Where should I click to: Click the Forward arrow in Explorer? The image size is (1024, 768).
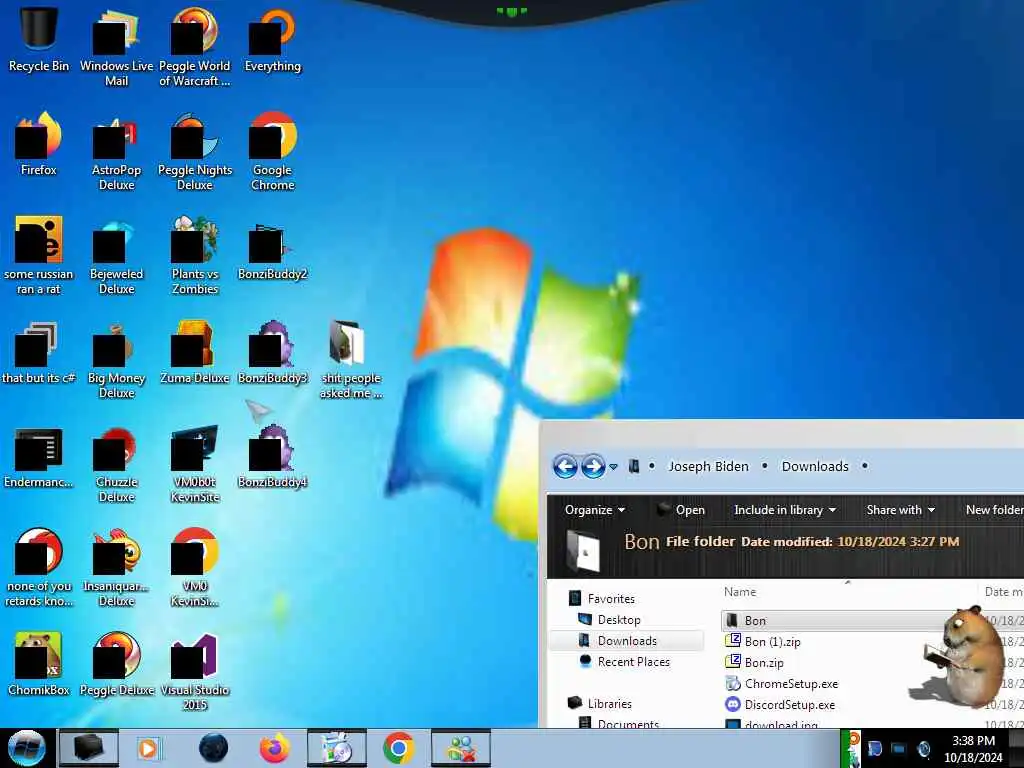pos(592,466)
